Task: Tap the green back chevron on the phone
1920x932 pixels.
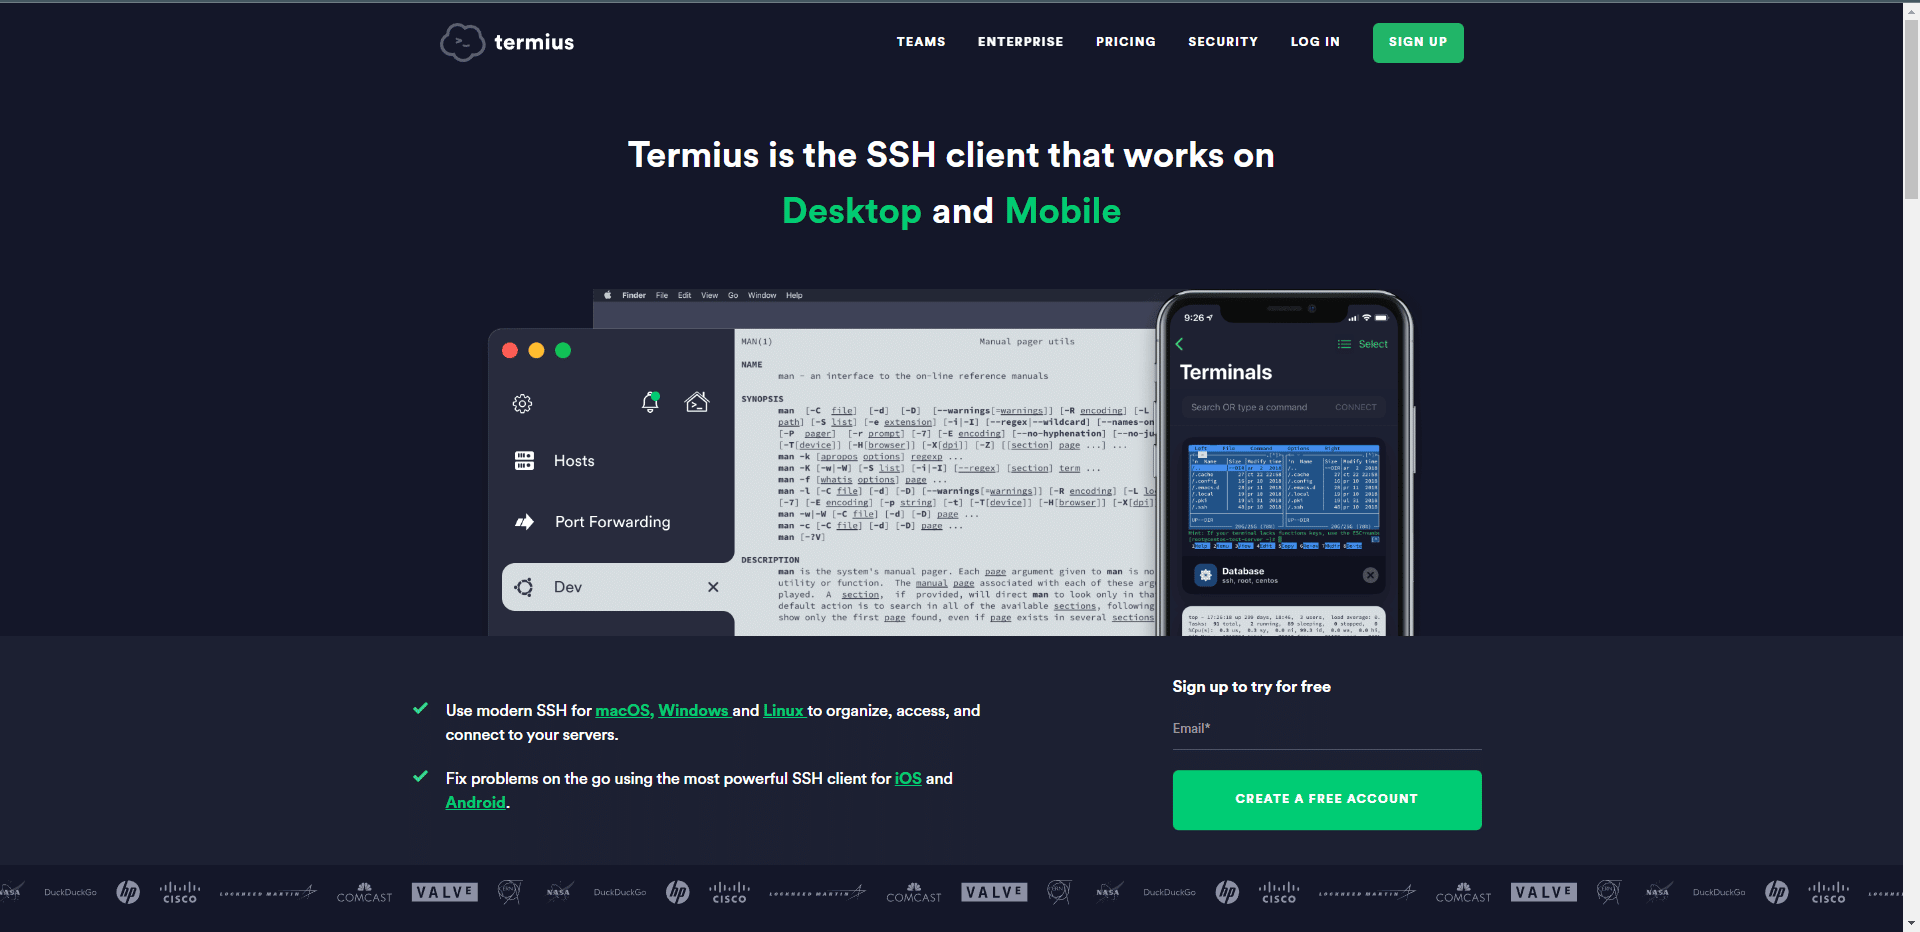Action: pos(1180,344)
